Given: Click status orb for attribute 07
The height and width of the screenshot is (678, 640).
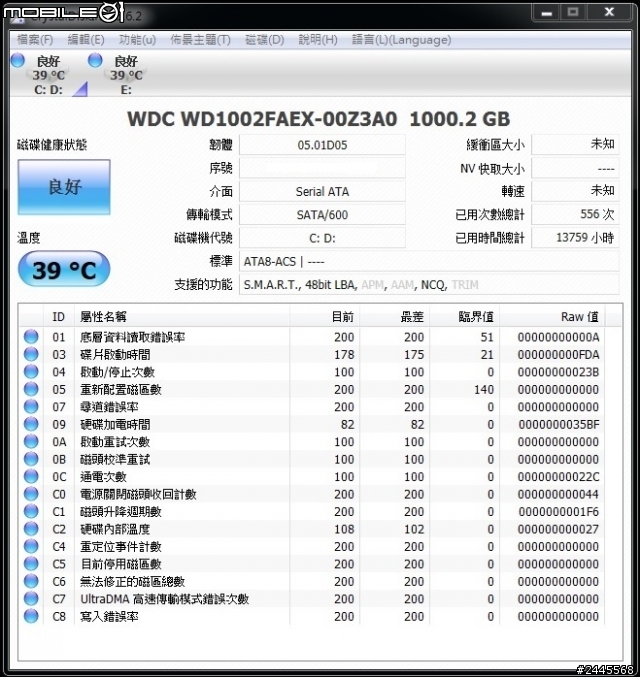Looking at the screenshot, I should tap(31, 406).
